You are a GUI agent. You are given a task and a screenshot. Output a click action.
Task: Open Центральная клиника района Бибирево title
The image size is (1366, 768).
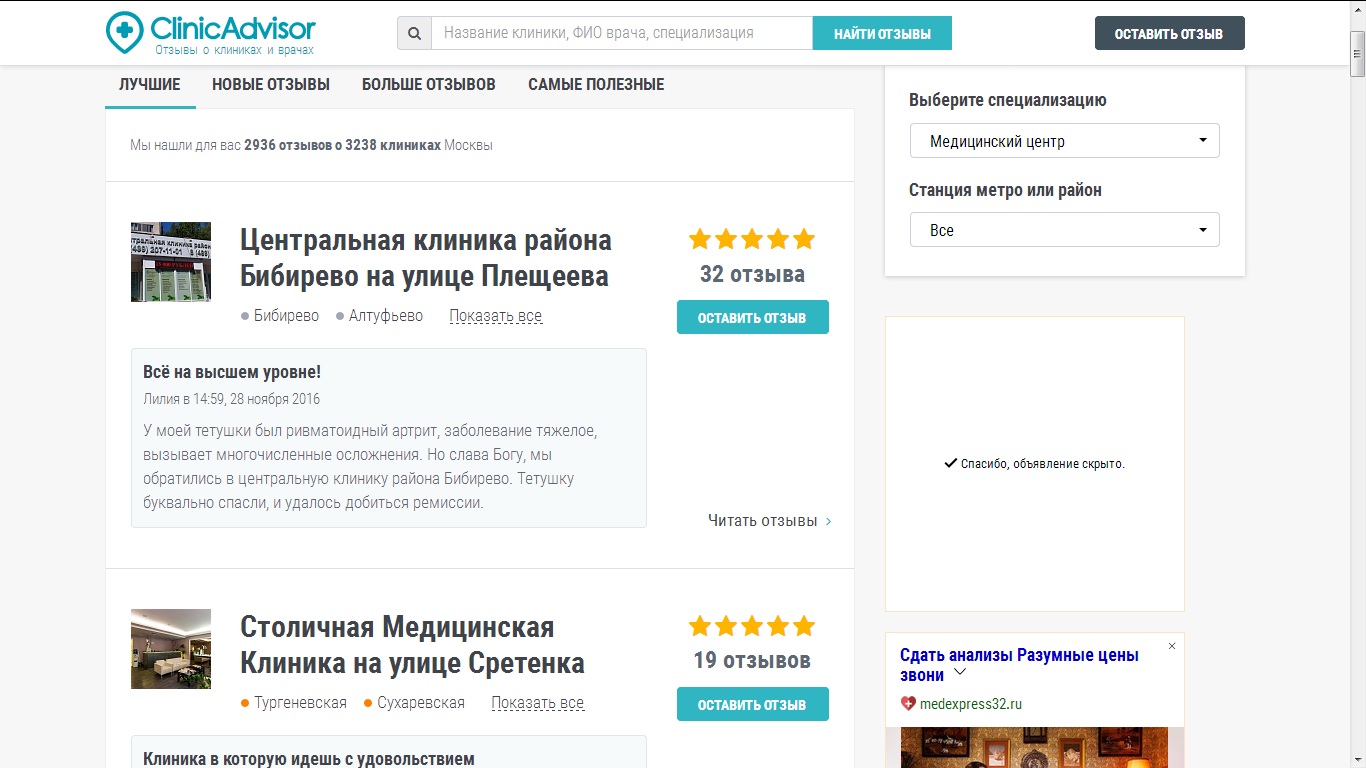pos(426,257)
